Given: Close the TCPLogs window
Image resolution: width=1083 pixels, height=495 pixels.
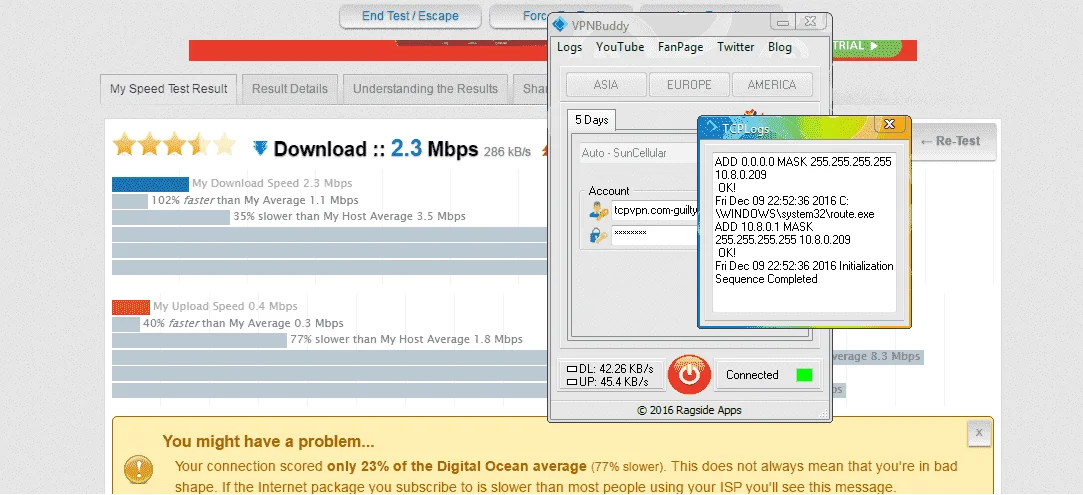Looking at the screenshot, I should tap(890, 124).
